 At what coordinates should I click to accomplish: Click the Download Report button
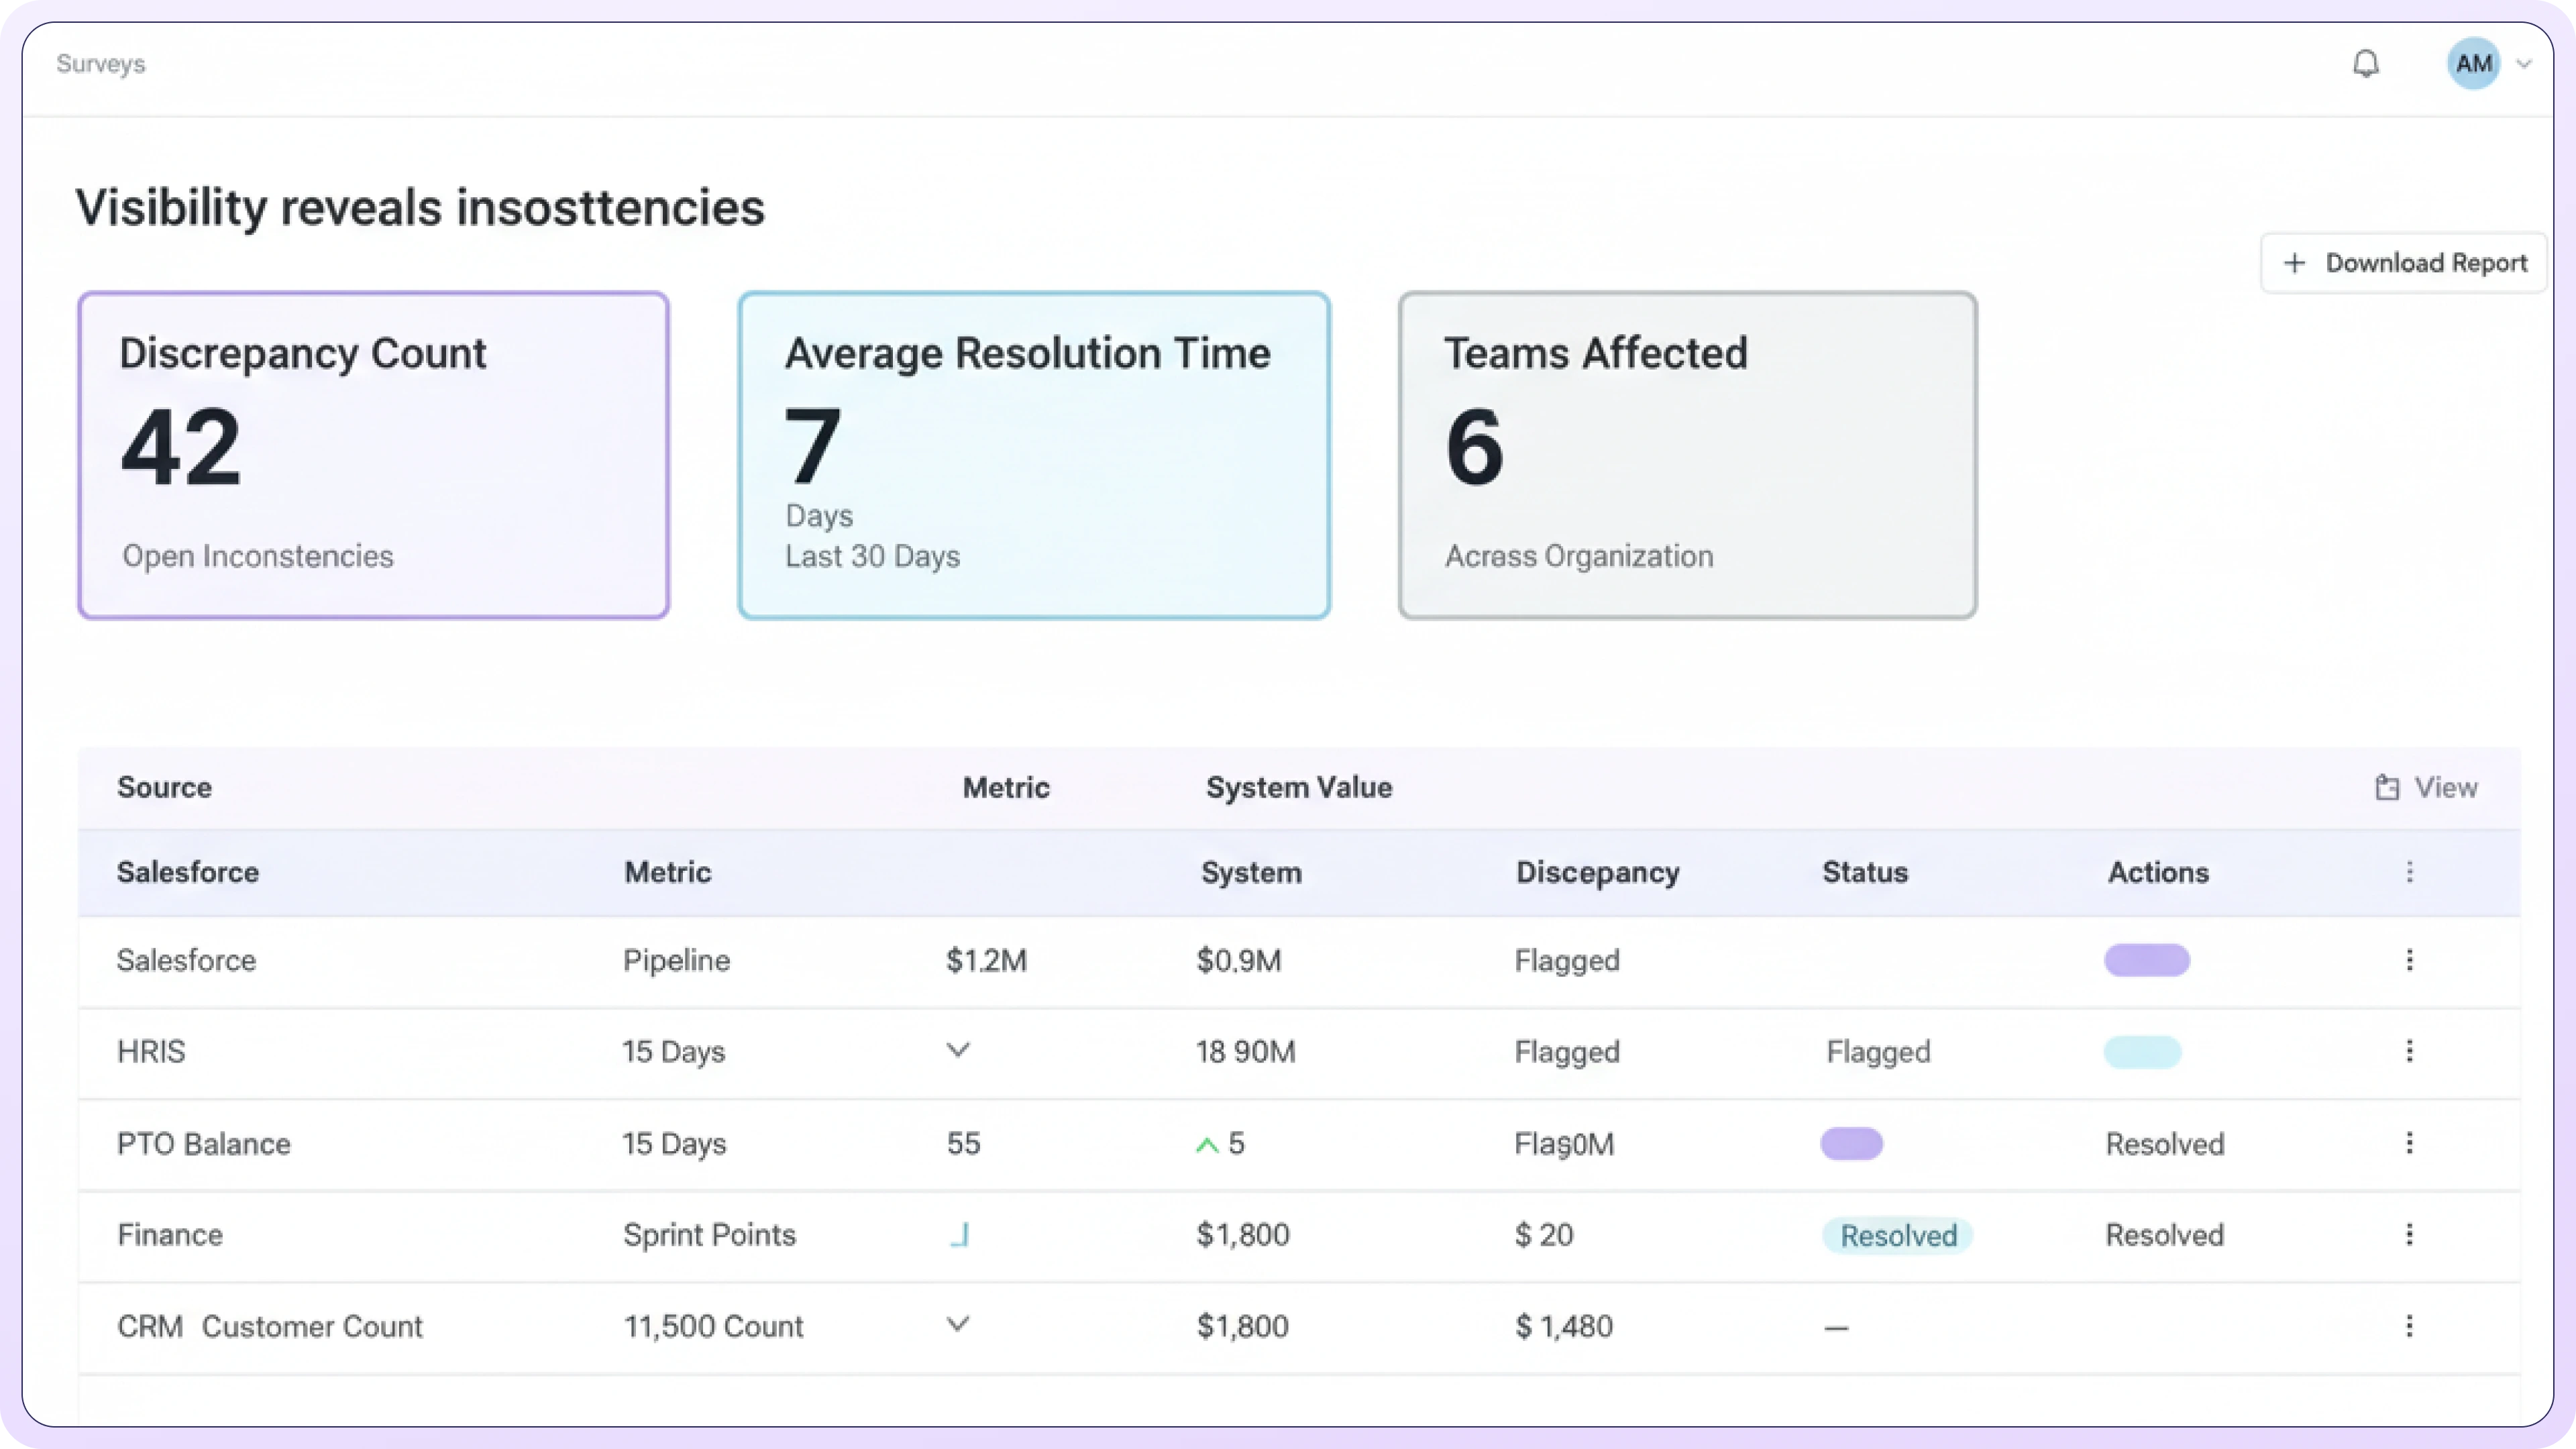point(2404,263)
